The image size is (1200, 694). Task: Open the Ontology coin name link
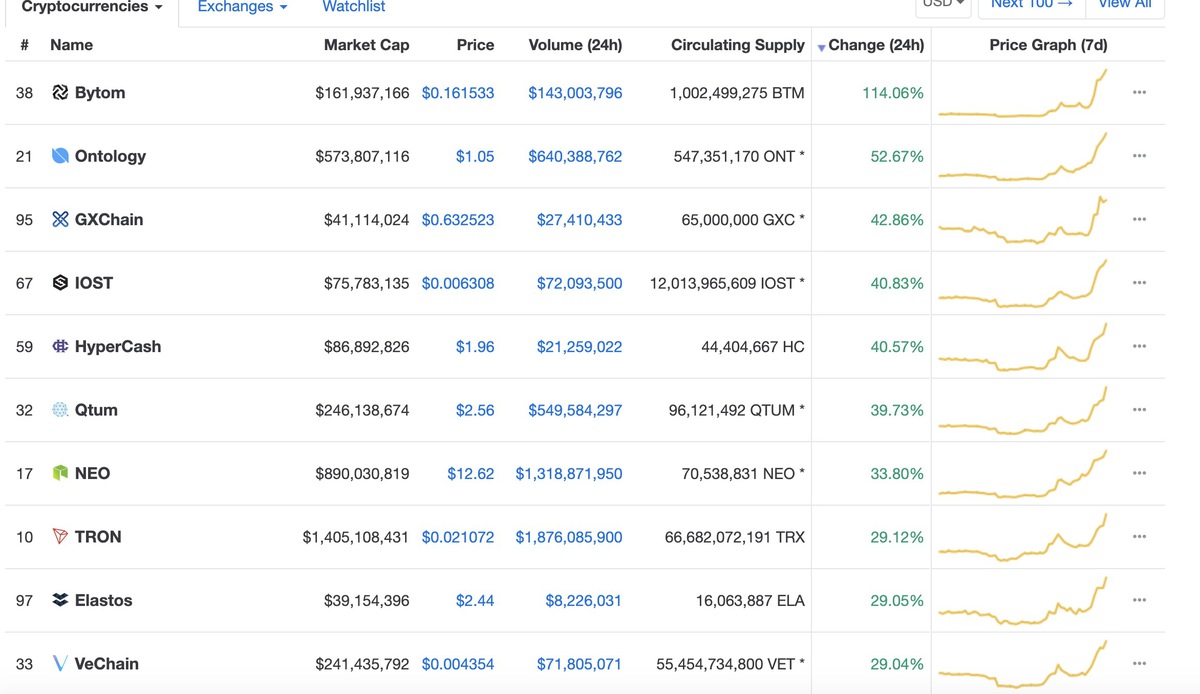click(110, 156)
